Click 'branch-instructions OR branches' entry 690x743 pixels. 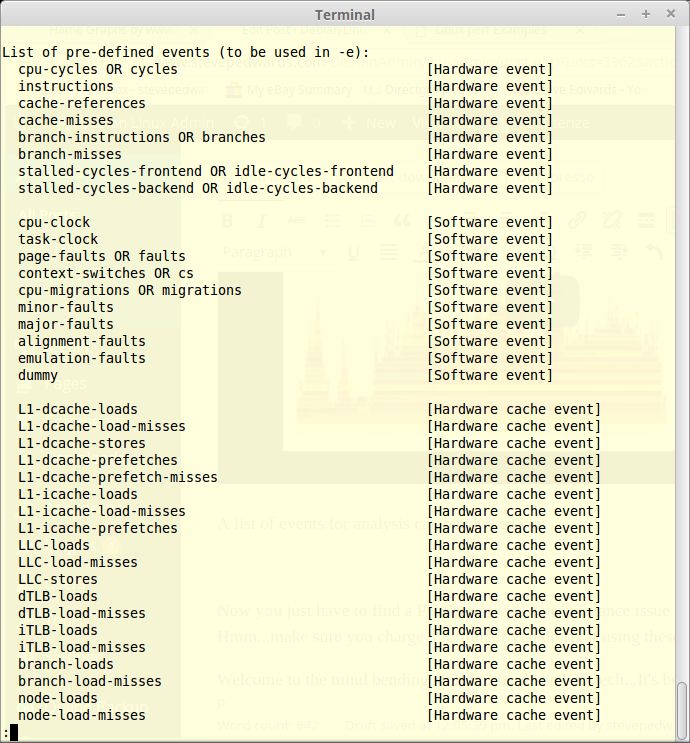tap(142, 137)
